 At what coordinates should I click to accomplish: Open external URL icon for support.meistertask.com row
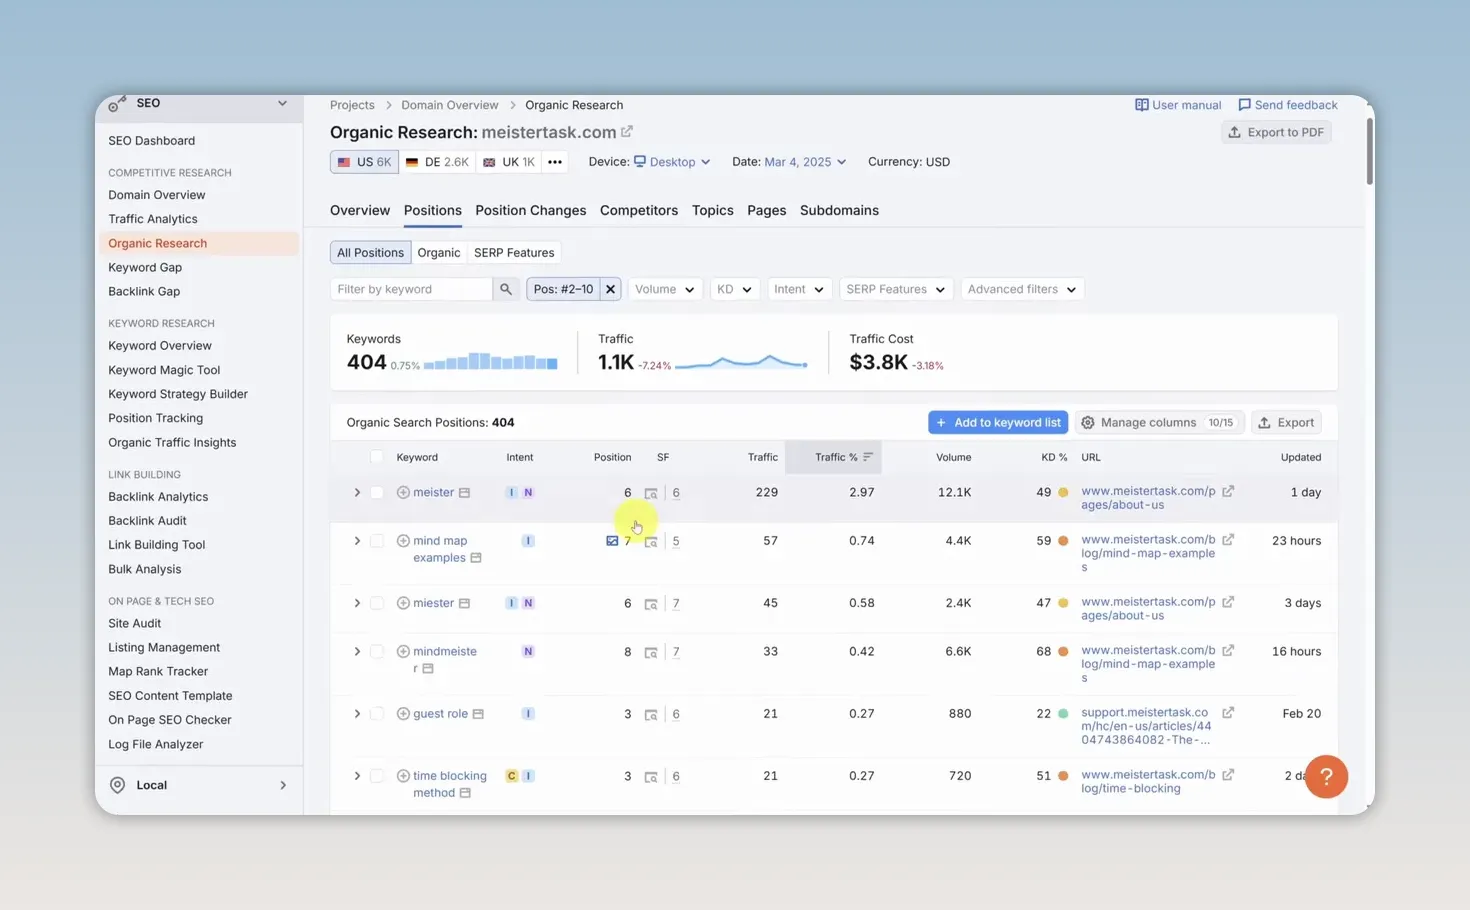[1228, 713]
